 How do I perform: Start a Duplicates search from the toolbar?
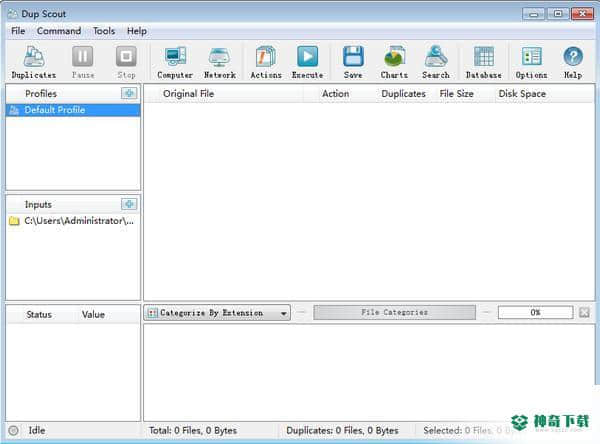pyautogui.click(x=34, y=62)
